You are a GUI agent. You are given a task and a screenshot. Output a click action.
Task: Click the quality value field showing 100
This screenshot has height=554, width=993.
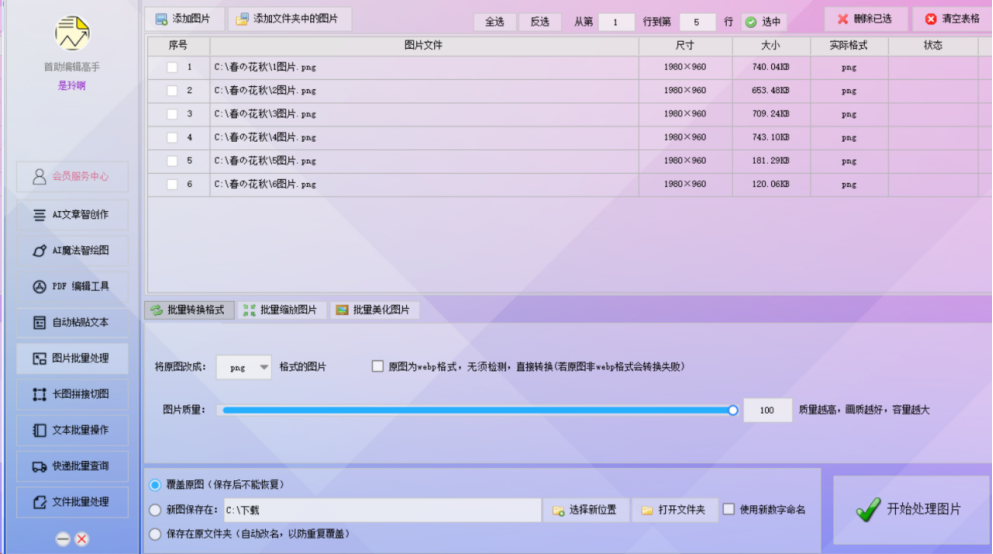767,410
